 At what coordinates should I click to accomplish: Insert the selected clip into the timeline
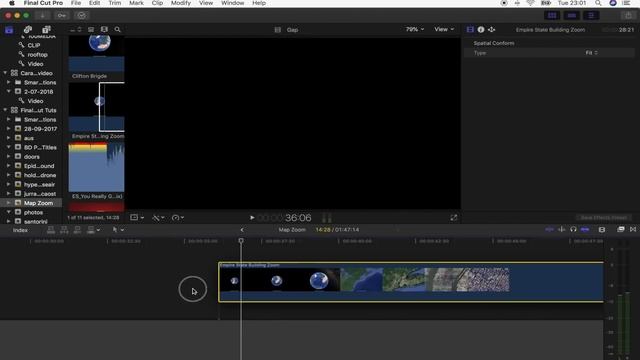click(x=64, y=230)
